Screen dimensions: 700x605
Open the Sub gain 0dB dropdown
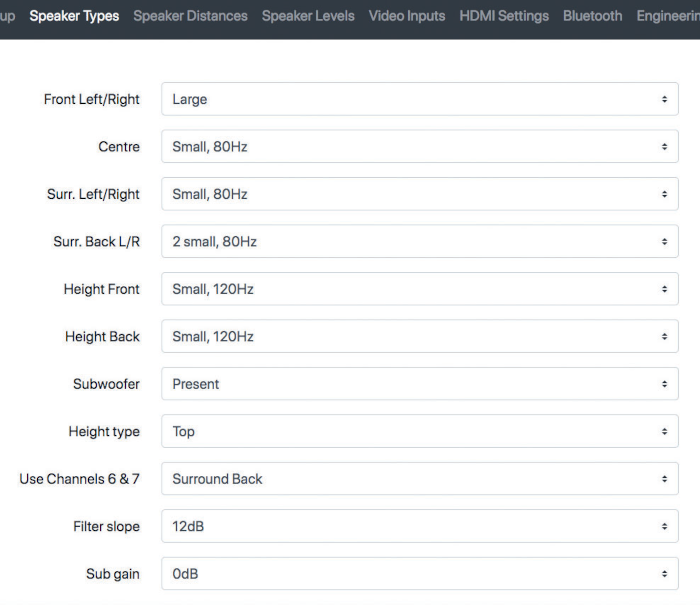[x=420, y=574]
